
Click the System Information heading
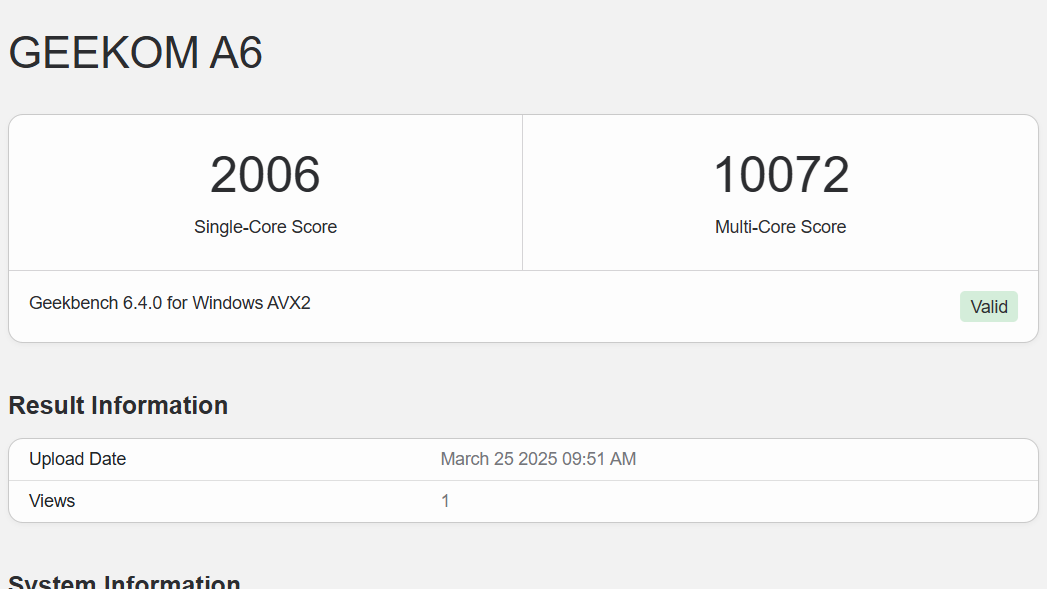tap(124, 581)
